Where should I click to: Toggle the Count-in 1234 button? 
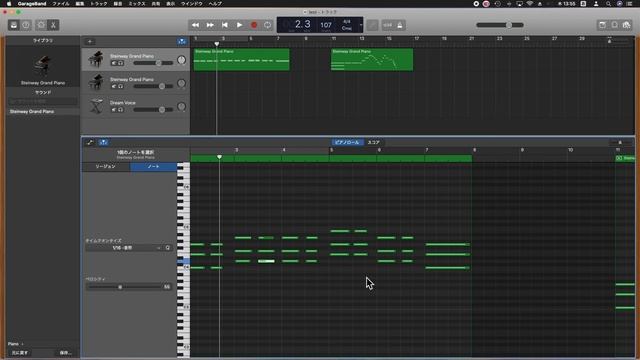click(x=387, y=25)
